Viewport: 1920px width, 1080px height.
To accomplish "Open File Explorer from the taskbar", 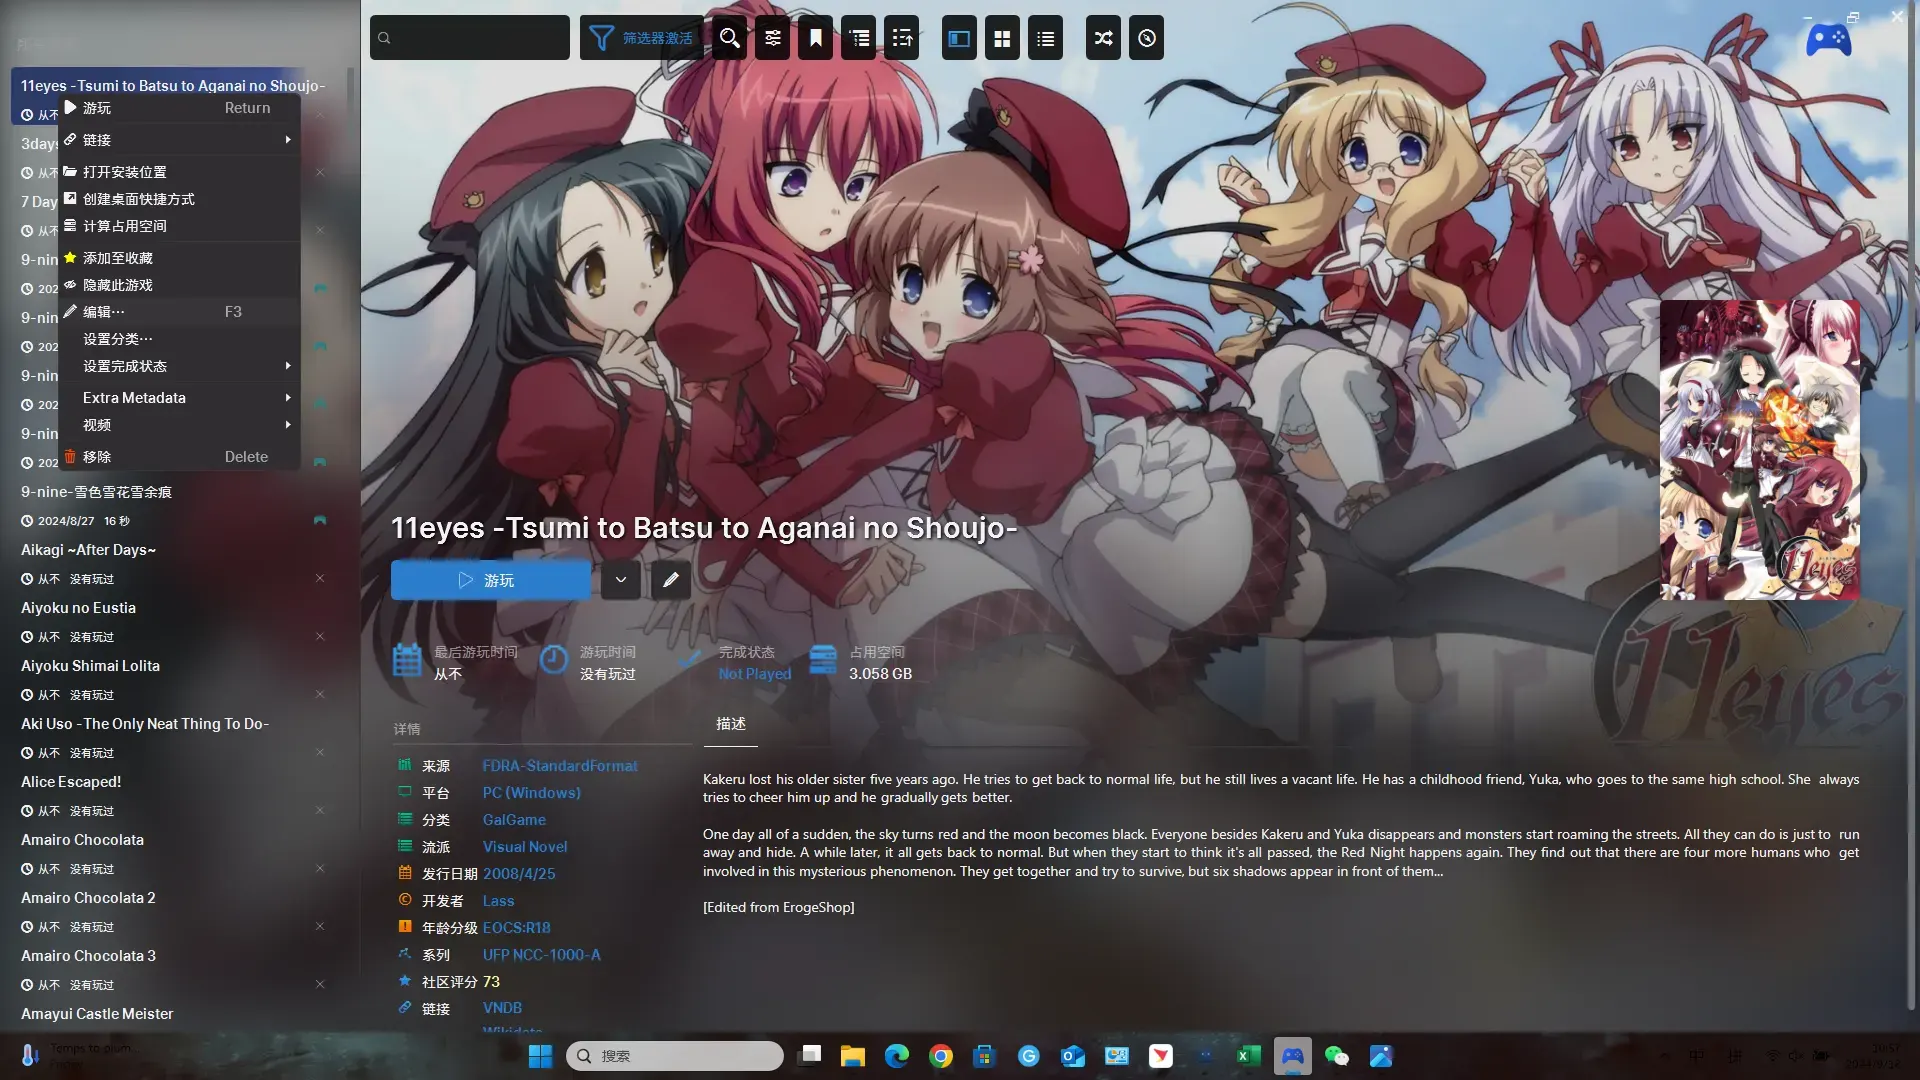I will 853,1056.
